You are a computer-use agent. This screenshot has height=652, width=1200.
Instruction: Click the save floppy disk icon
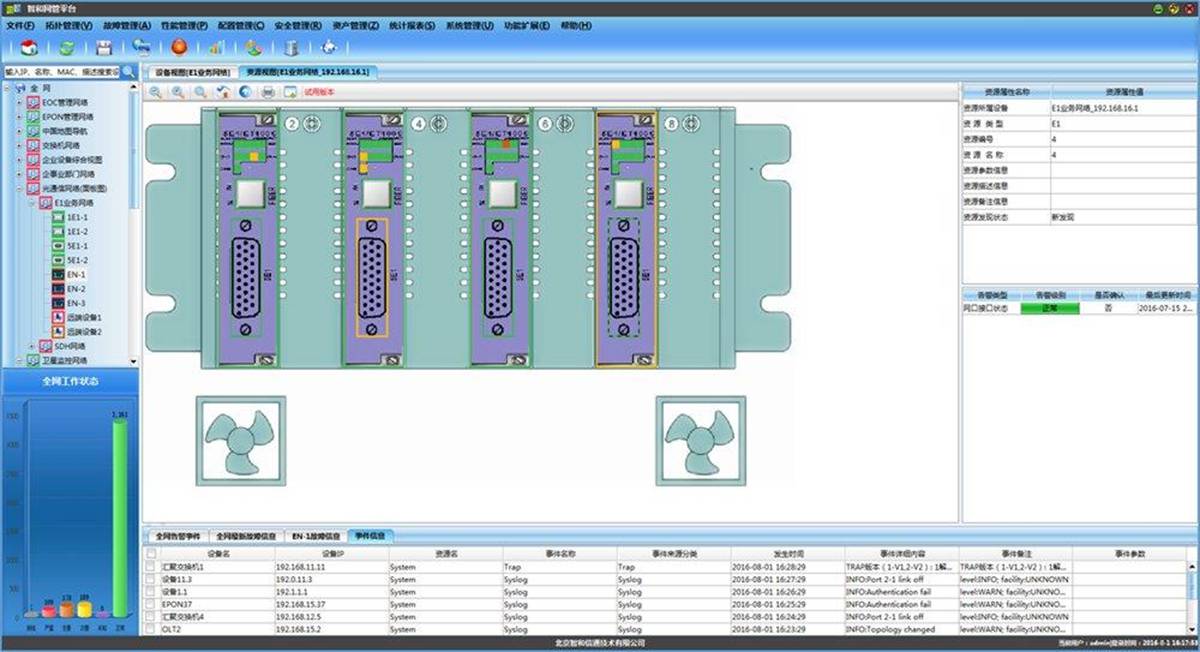click(x=103, y=47)
